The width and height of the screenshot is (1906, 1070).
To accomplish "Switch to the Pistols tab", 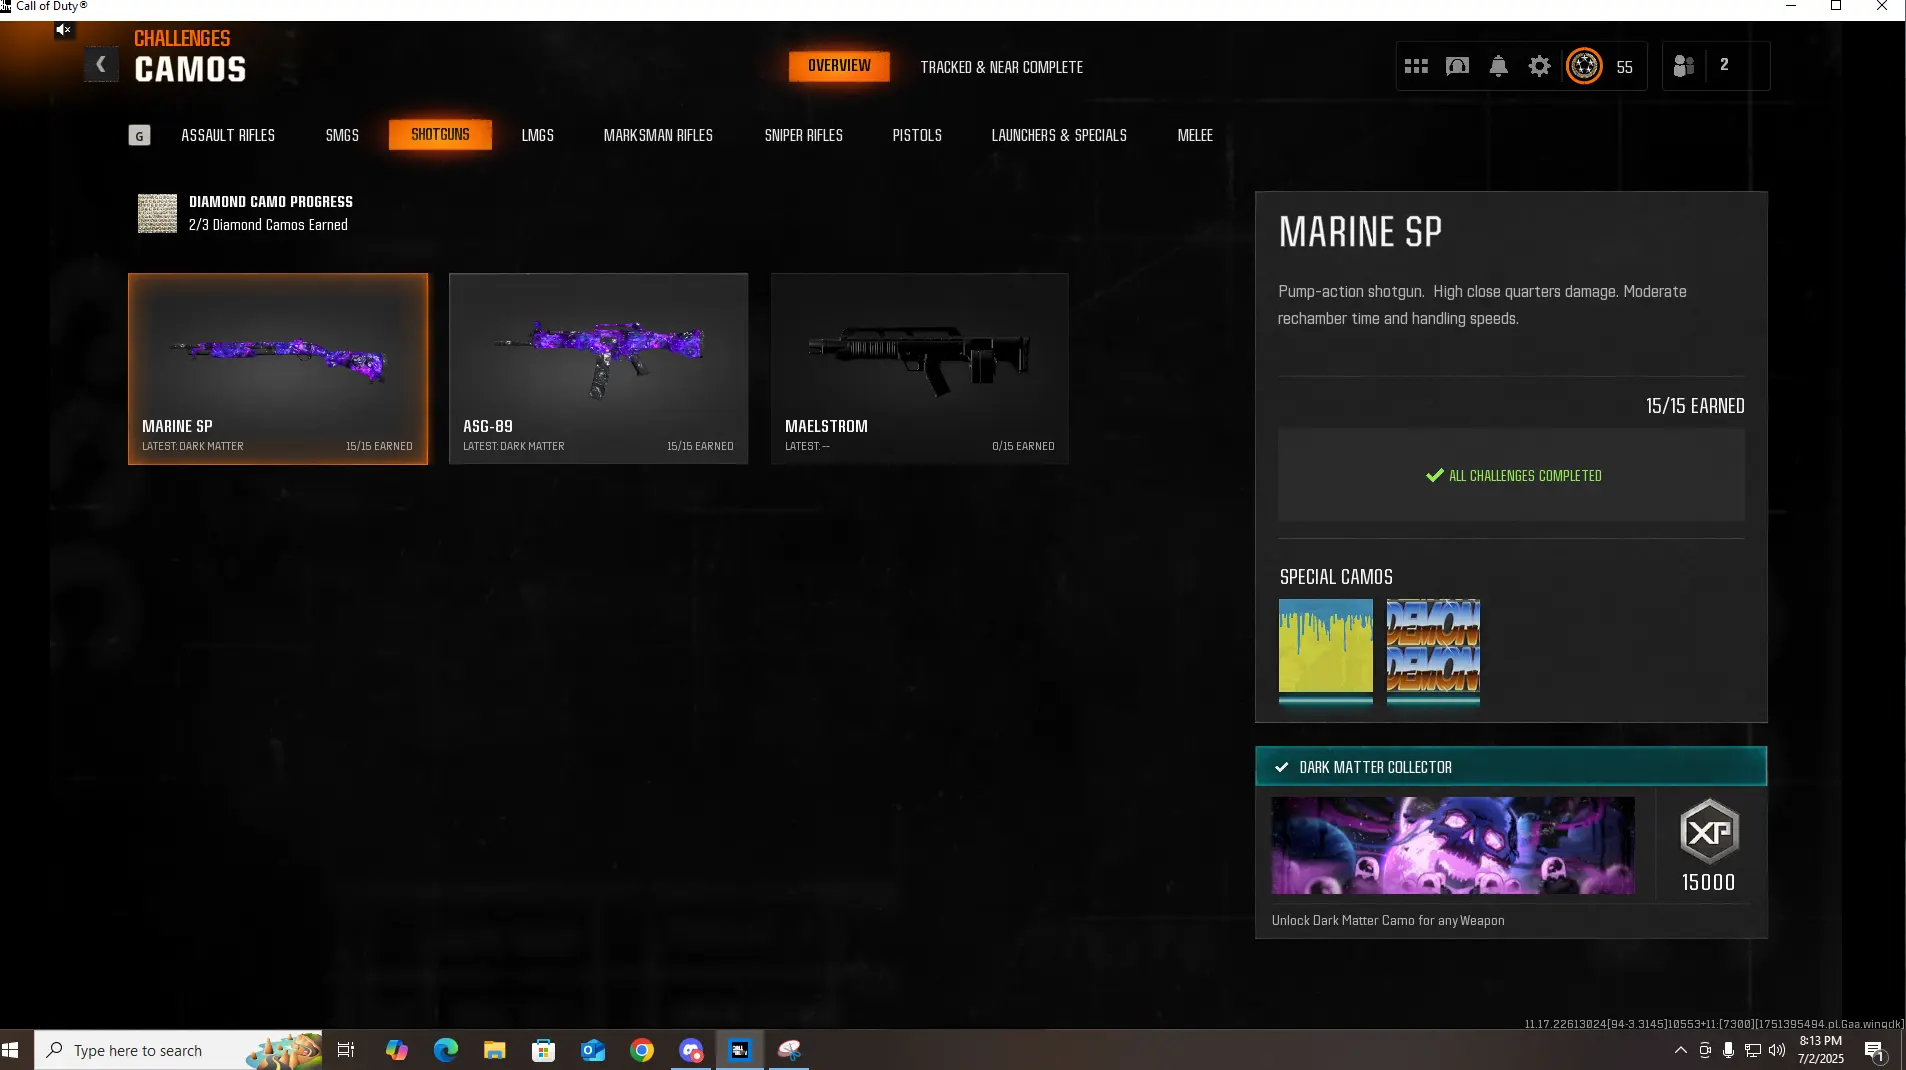I will pyautogui.click(x=917, y=135).
